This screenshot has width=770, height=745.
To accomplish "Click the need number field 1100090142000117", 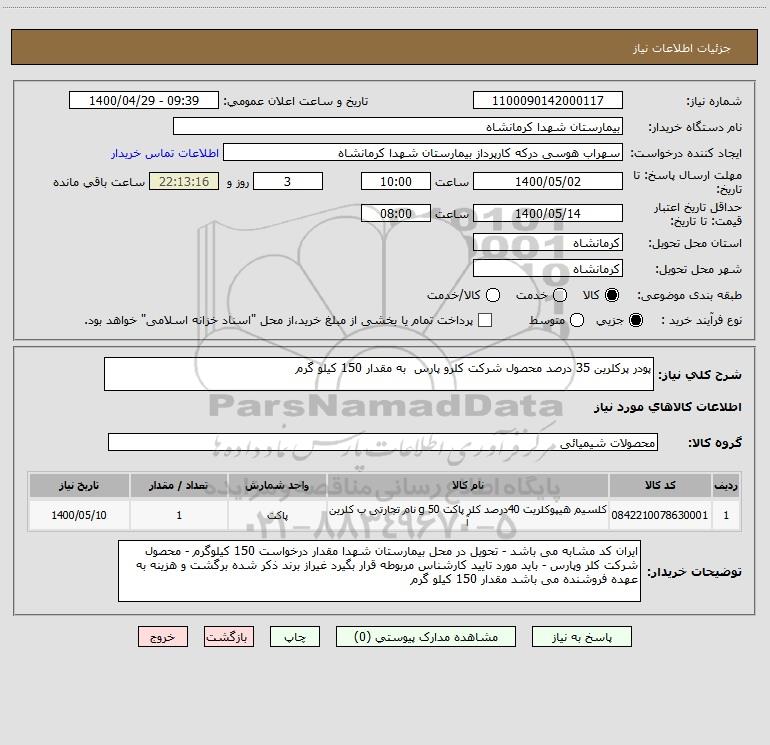I will [548, 101].
